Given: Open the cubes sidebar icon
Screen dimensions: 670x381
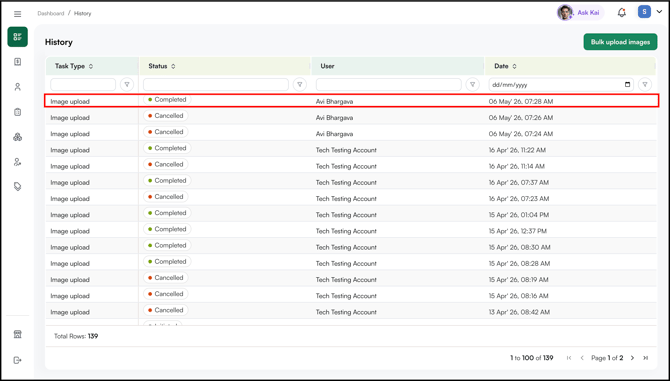Looking at the screenshot, I should (18, 137).
